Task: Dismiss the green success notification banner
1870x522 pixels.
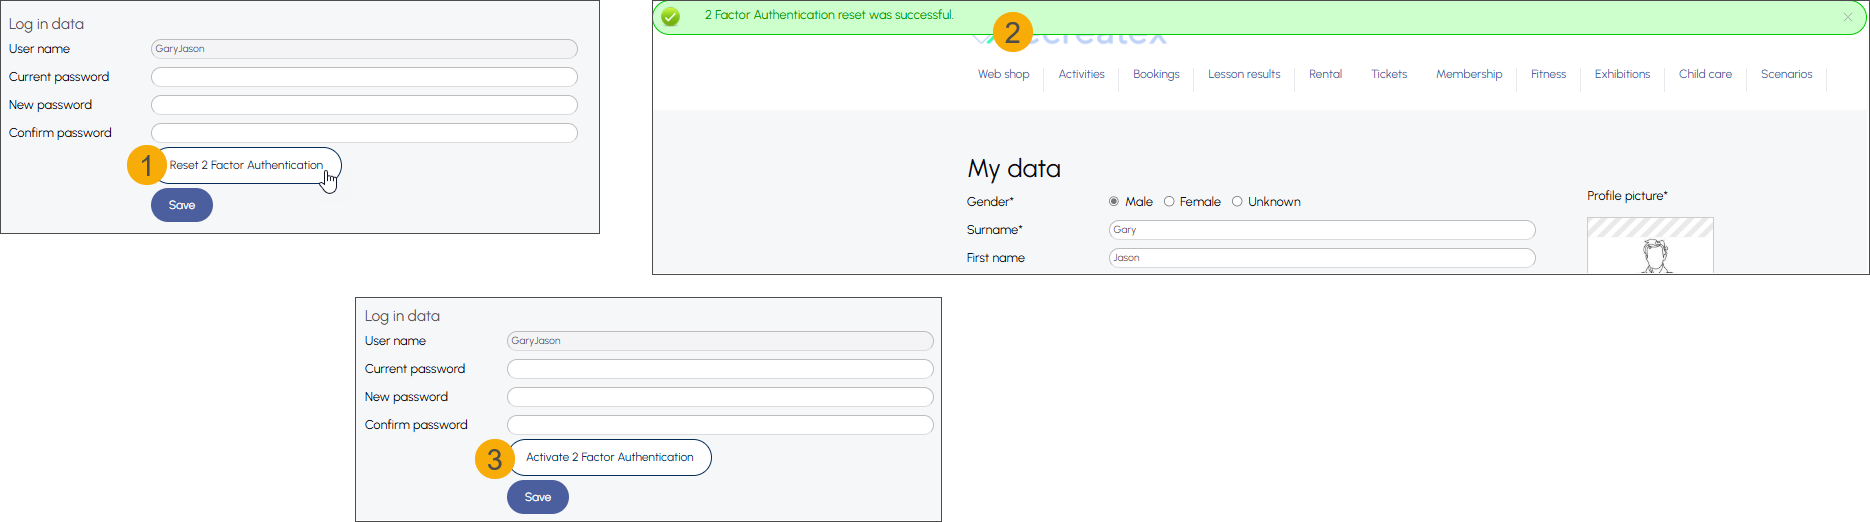Action: click(x=1847, y=17)
